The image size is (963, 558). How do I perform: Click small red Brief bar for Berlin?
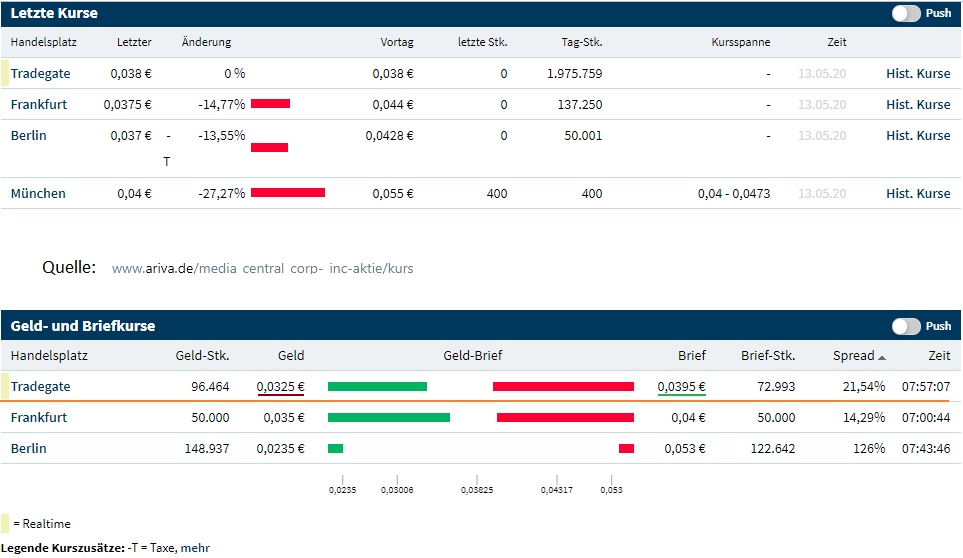point(626,448)
